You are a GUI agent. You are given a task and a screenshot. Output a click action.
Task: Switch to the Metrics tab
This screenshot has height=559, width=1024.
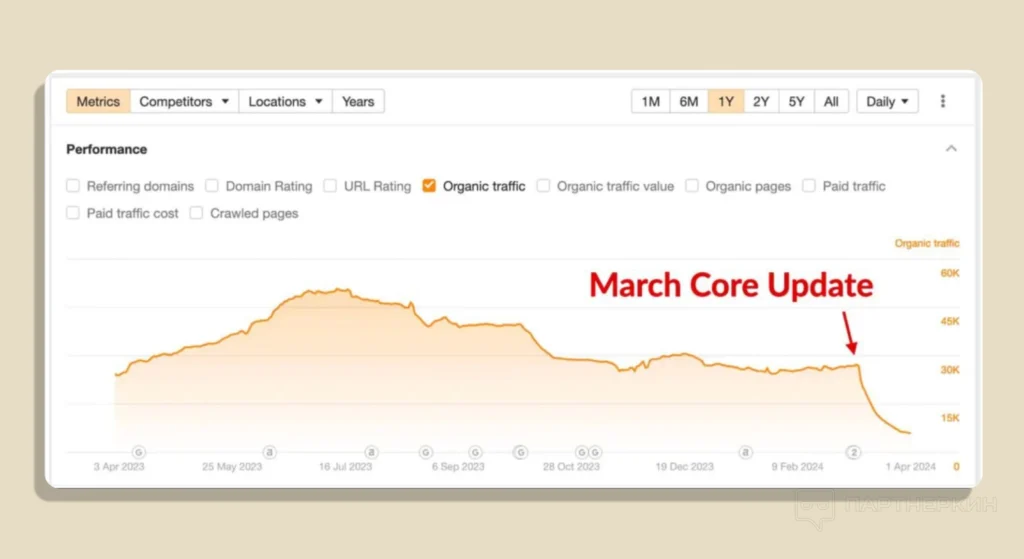(x=98, y=101)
